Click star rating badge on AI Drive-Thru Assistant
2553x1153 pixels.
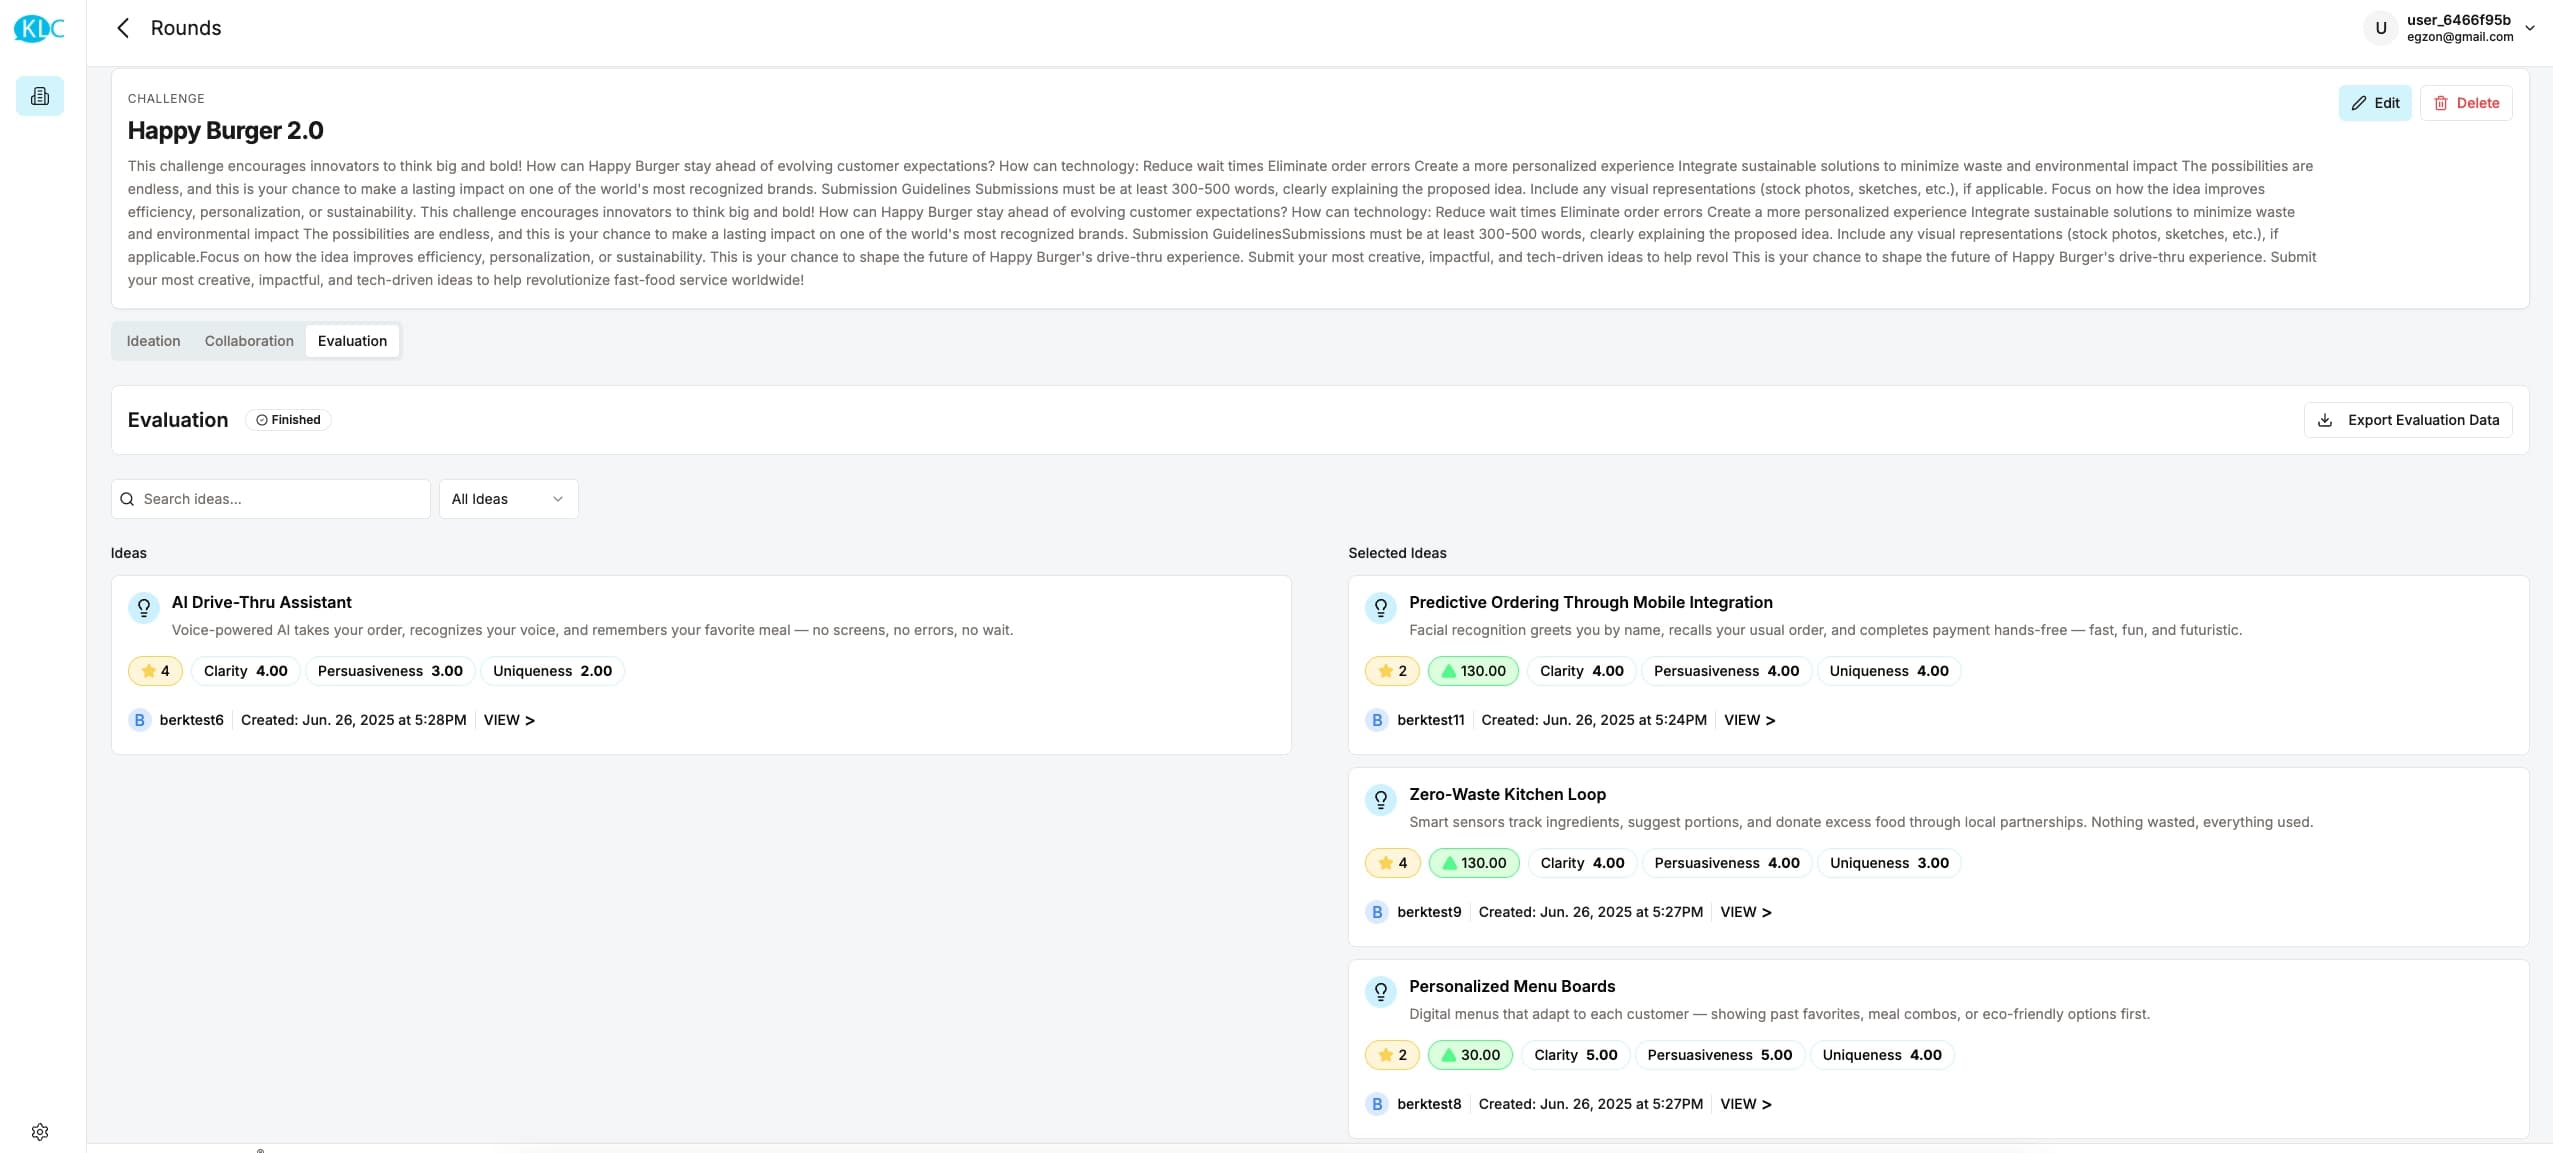point(155,671)
